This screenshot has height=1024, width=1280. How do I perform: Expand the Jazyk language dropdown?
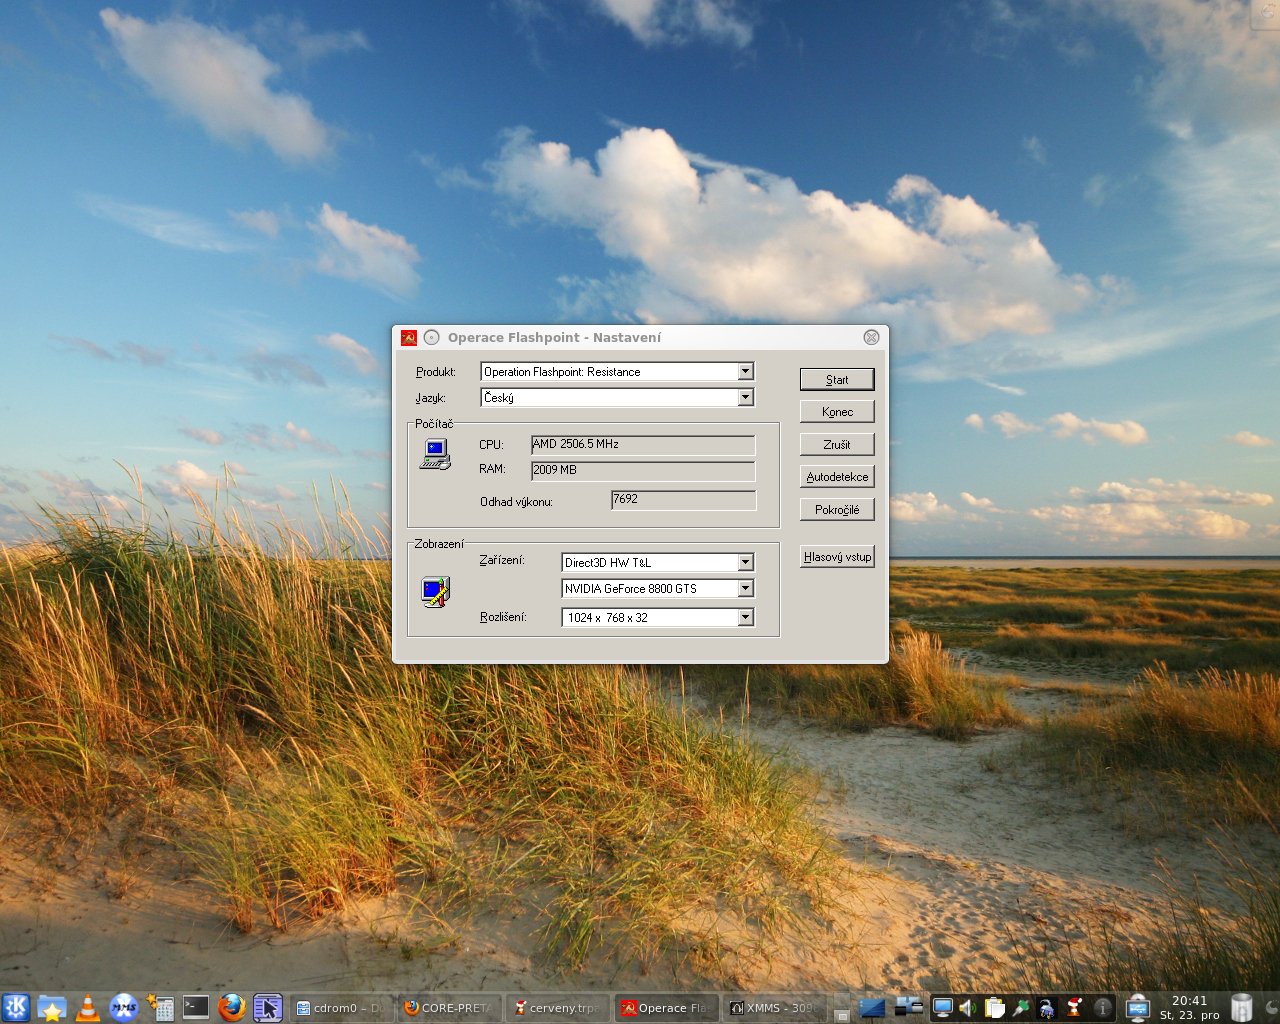pos(745,398)
